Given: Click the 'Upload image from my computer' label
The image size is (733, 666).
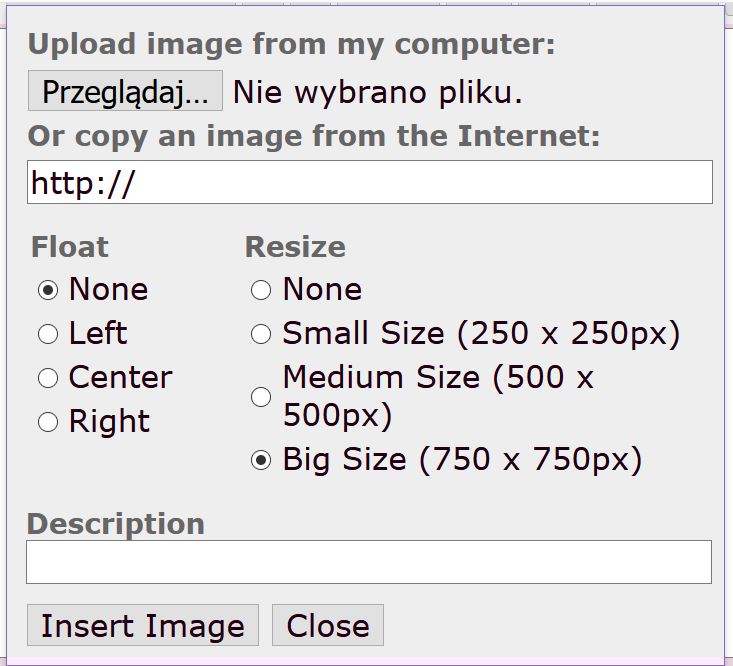Looking at the screenshot, I should [x=291, y=45].
